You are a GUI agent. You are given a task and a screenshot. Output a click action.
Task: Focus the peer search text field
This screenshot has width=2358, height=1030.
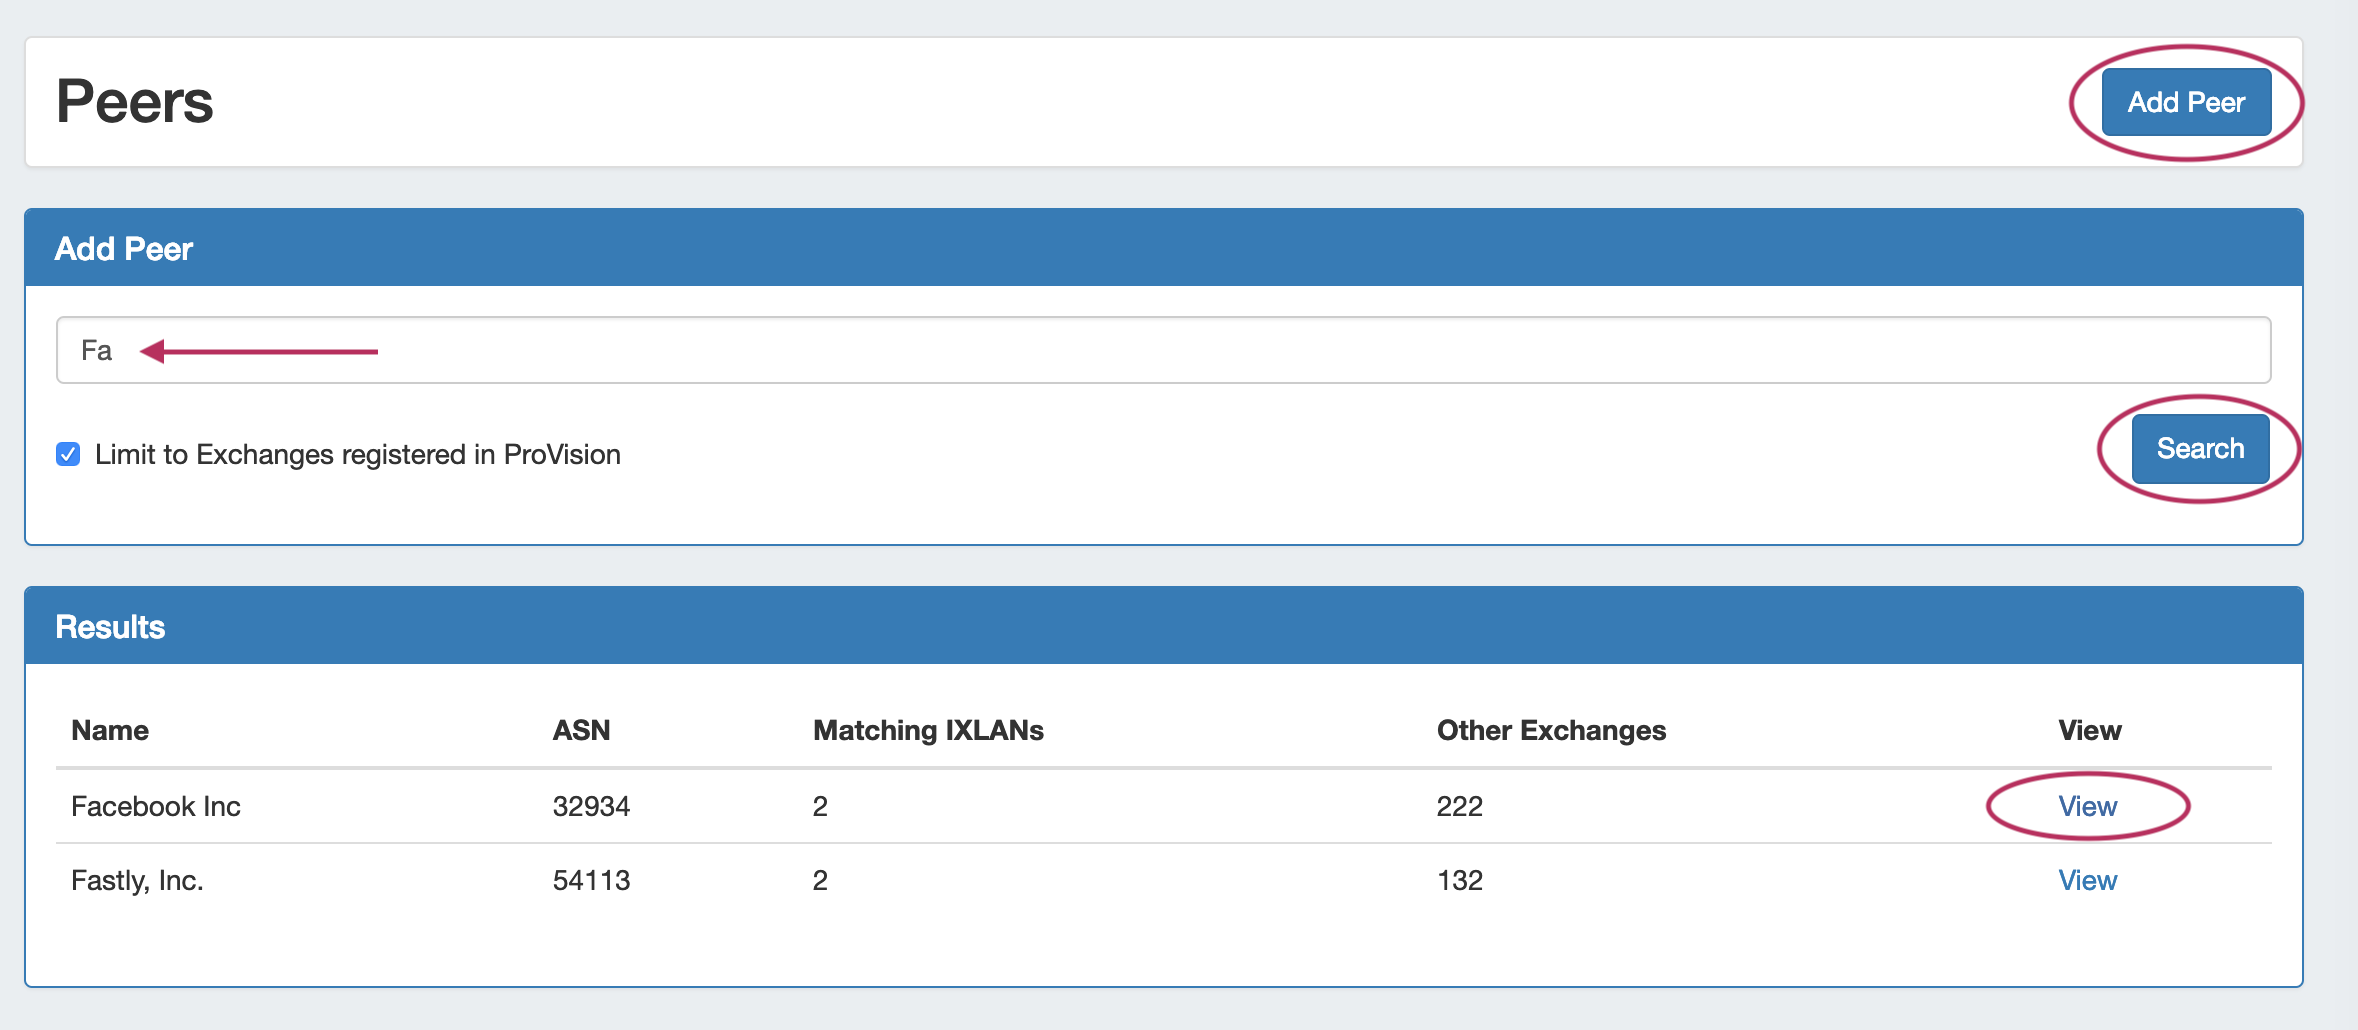pyautogui.click(x=1162, y=350)
